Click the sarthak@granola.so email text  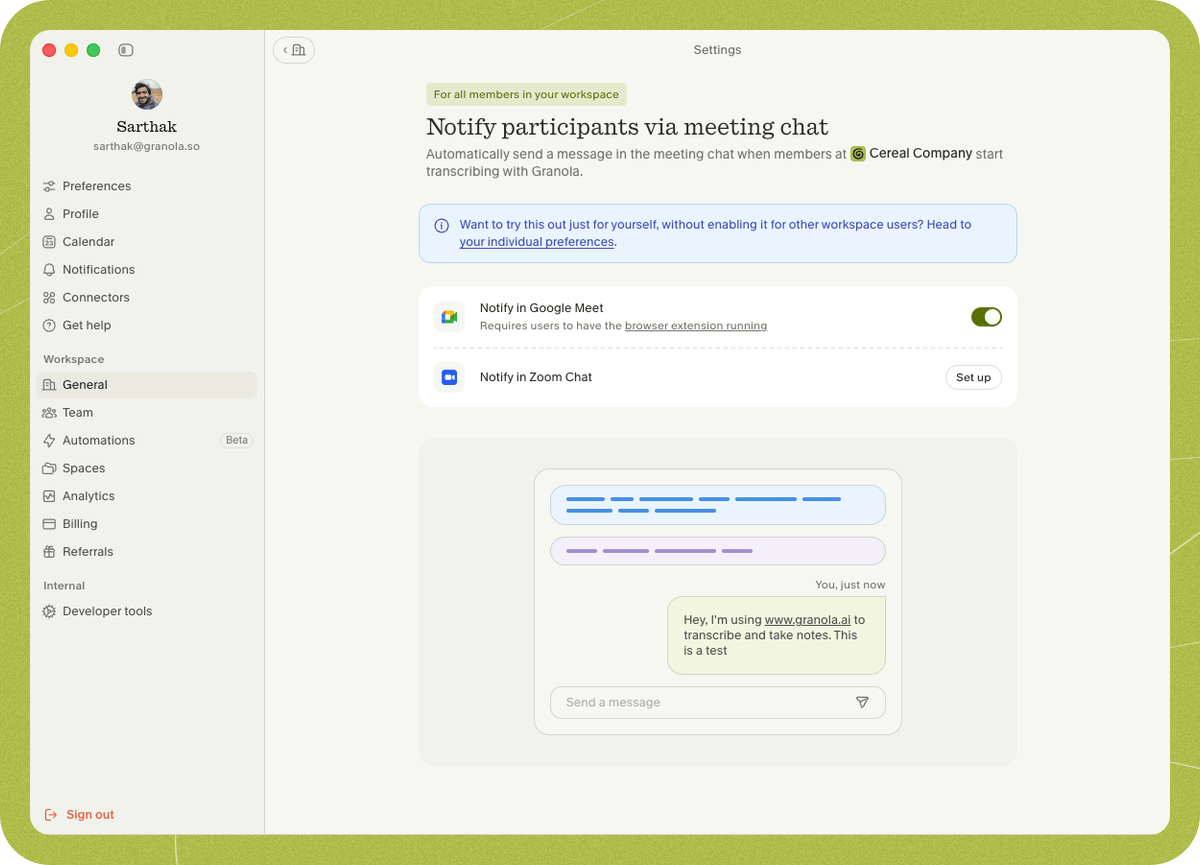click(x=147, y=146)
